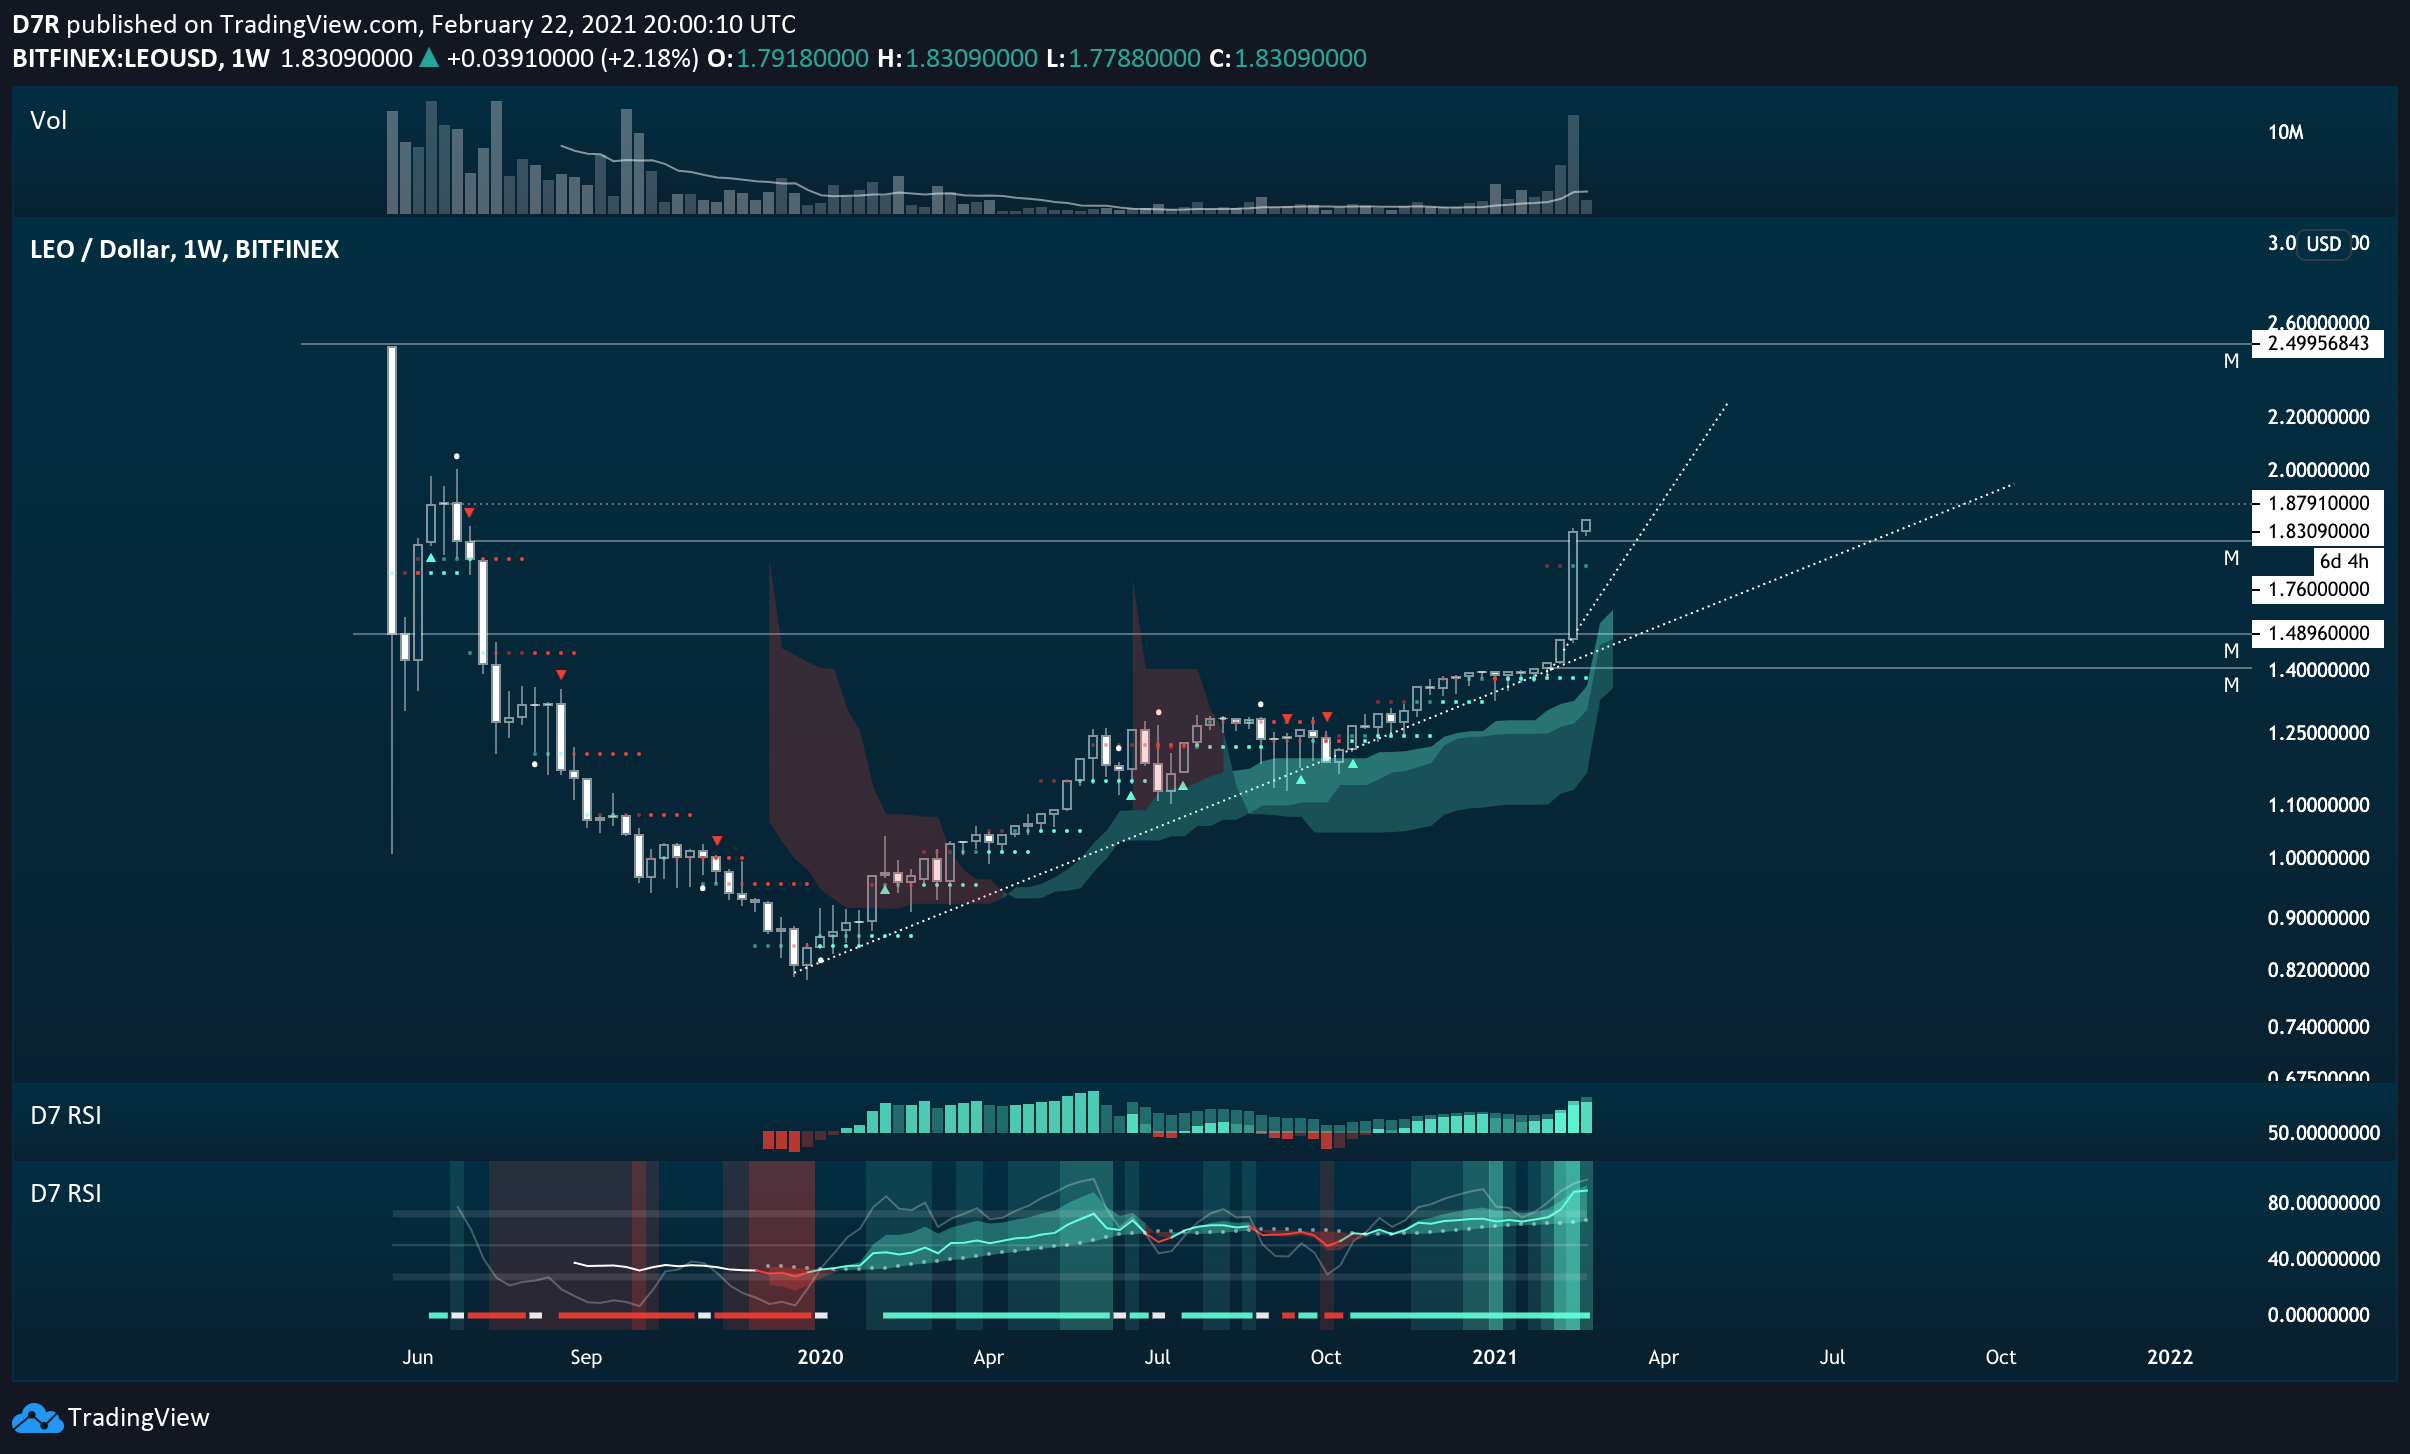Click author name D7R in header

[x=35, y=24]
